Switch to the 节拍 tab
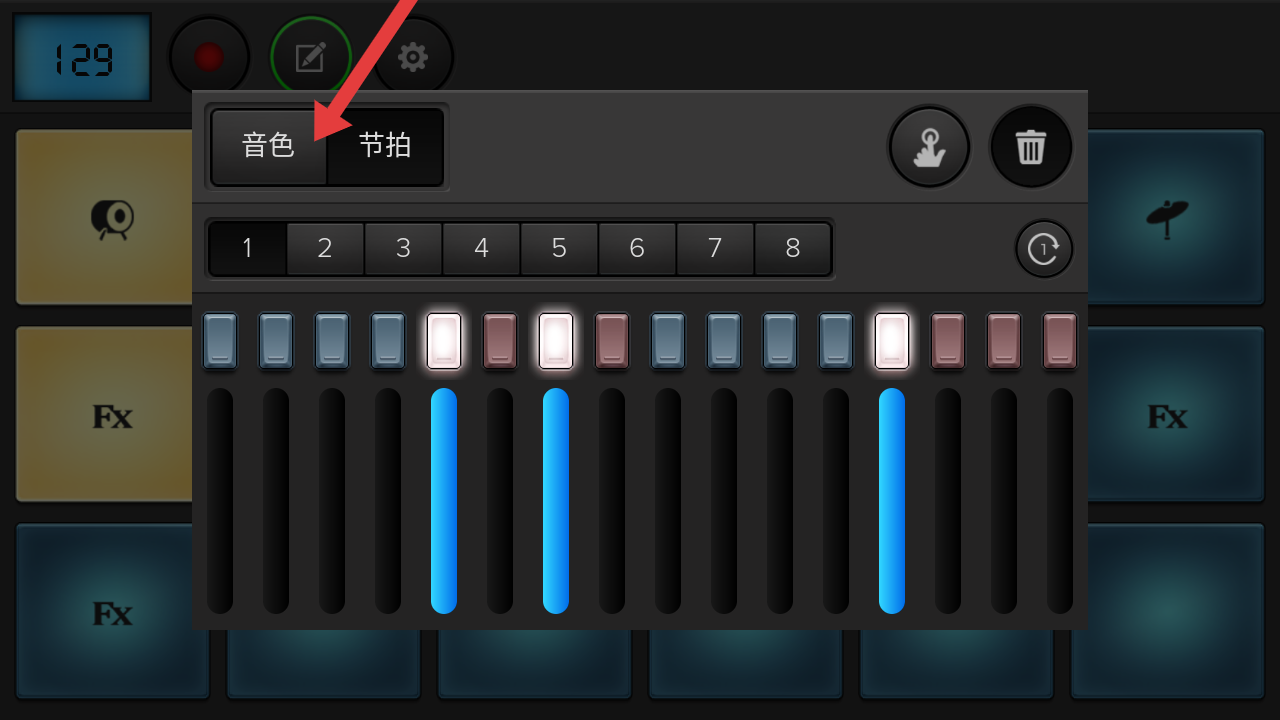1280x720 pixels. (385, 146)
